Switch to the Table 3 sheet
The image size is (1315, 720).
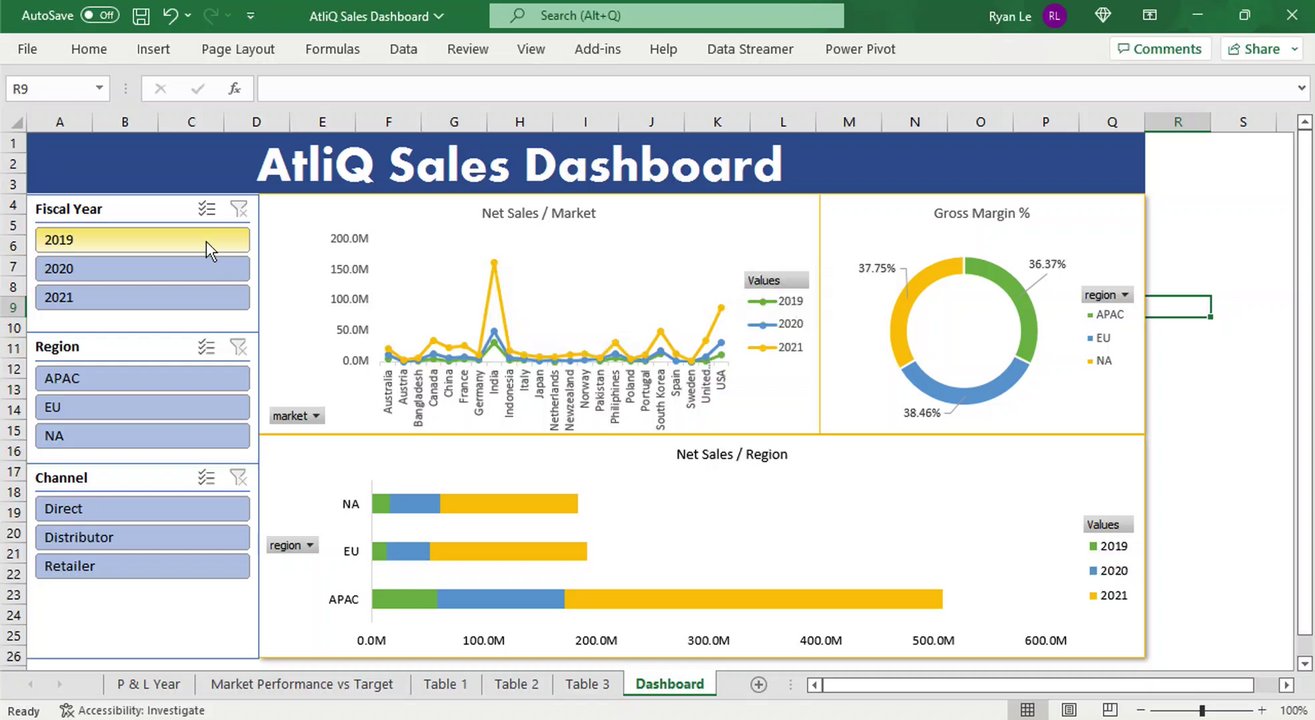[x=587, y=684]
